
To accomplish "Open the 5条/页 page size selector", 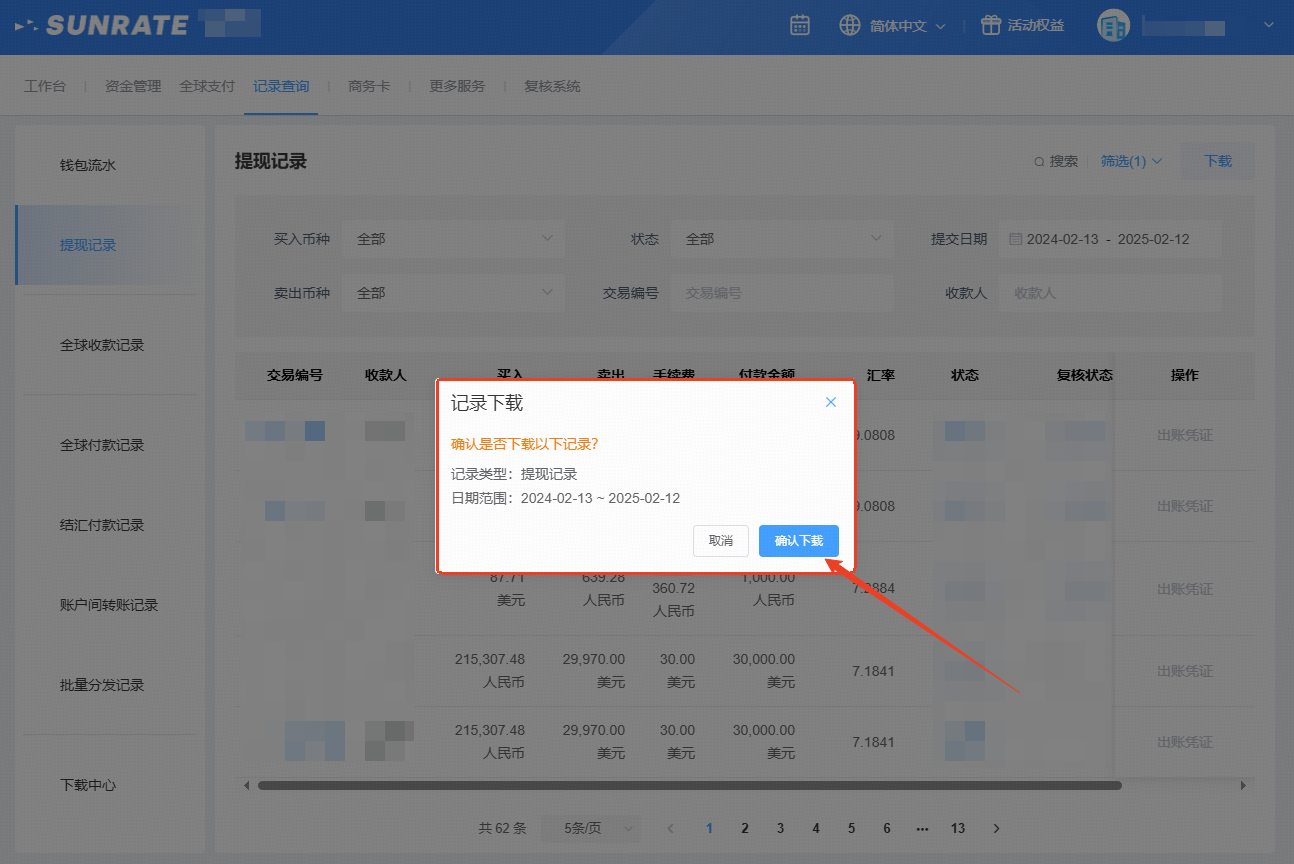I will click(591, 828).
